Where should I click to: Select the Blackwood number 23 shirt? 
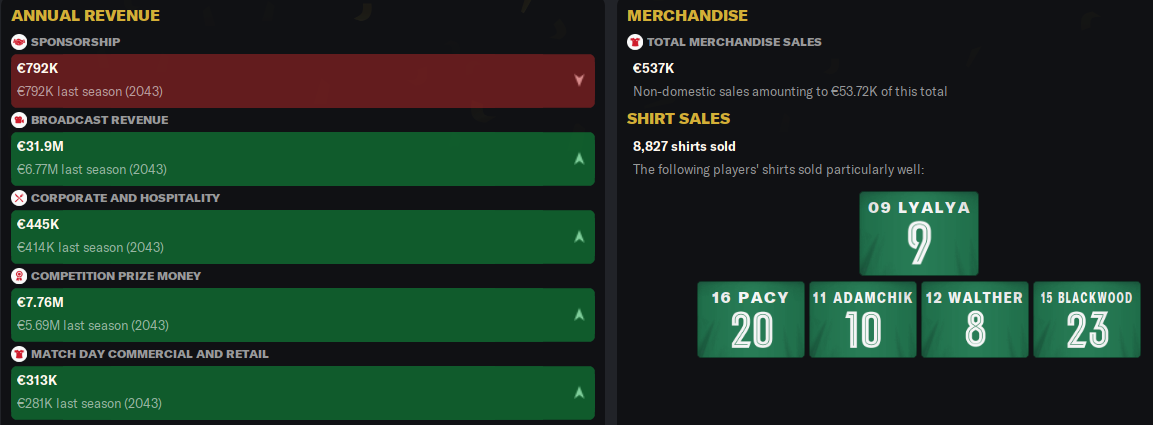(x=1086, y=319)
